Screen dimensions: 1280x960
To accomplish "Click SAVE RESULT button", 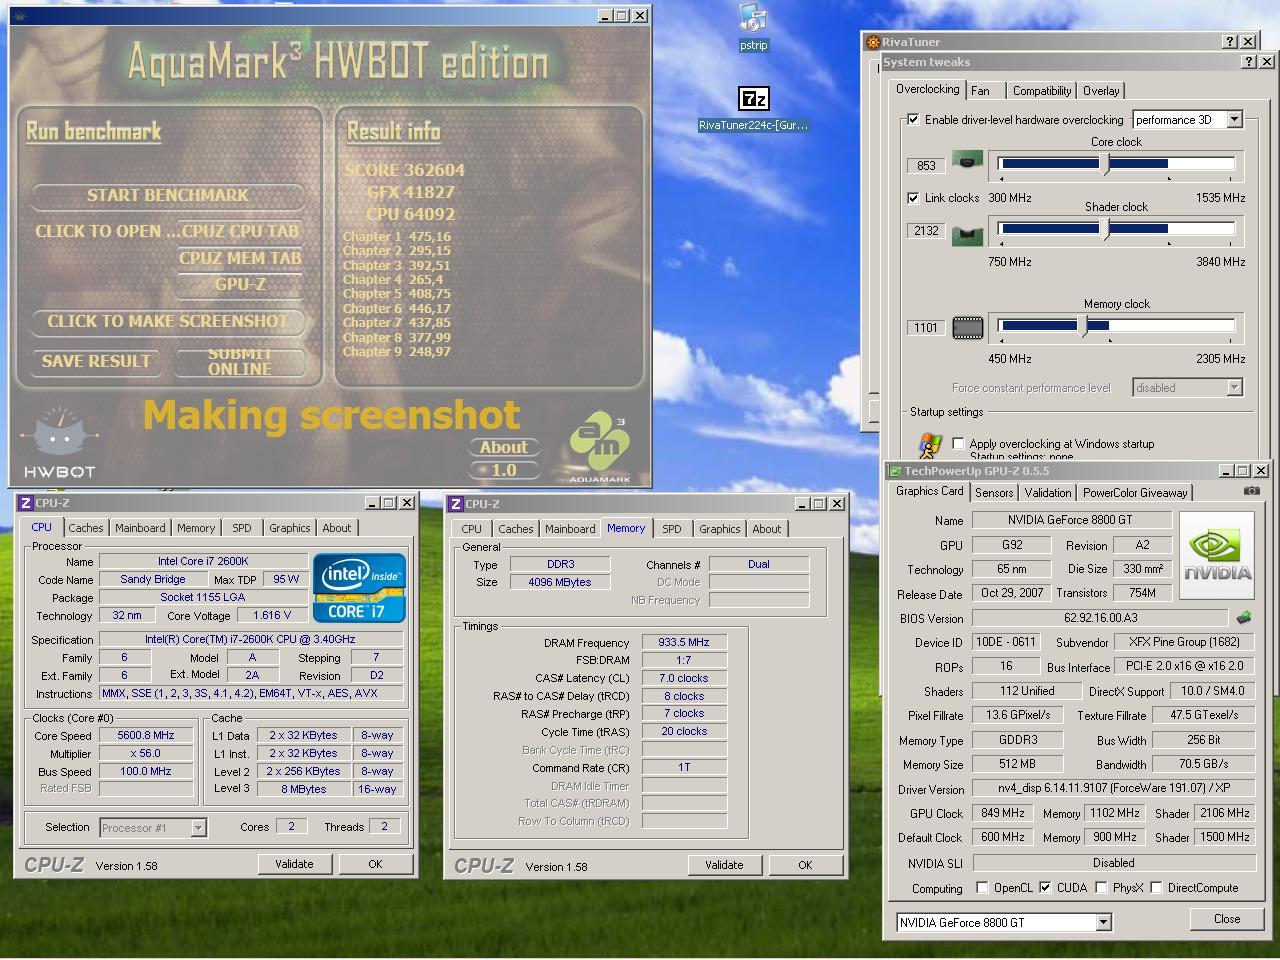I will click(x=96, y=361).
